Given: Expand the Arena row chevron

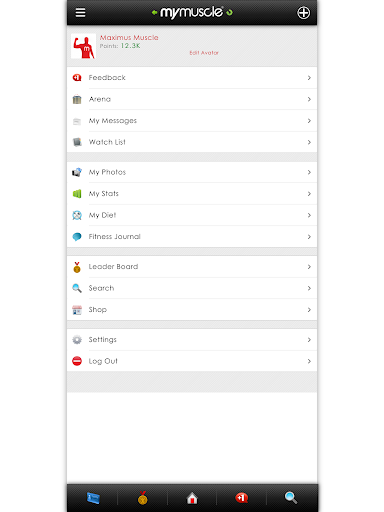Looking at the screenshot, I should 309,99.
